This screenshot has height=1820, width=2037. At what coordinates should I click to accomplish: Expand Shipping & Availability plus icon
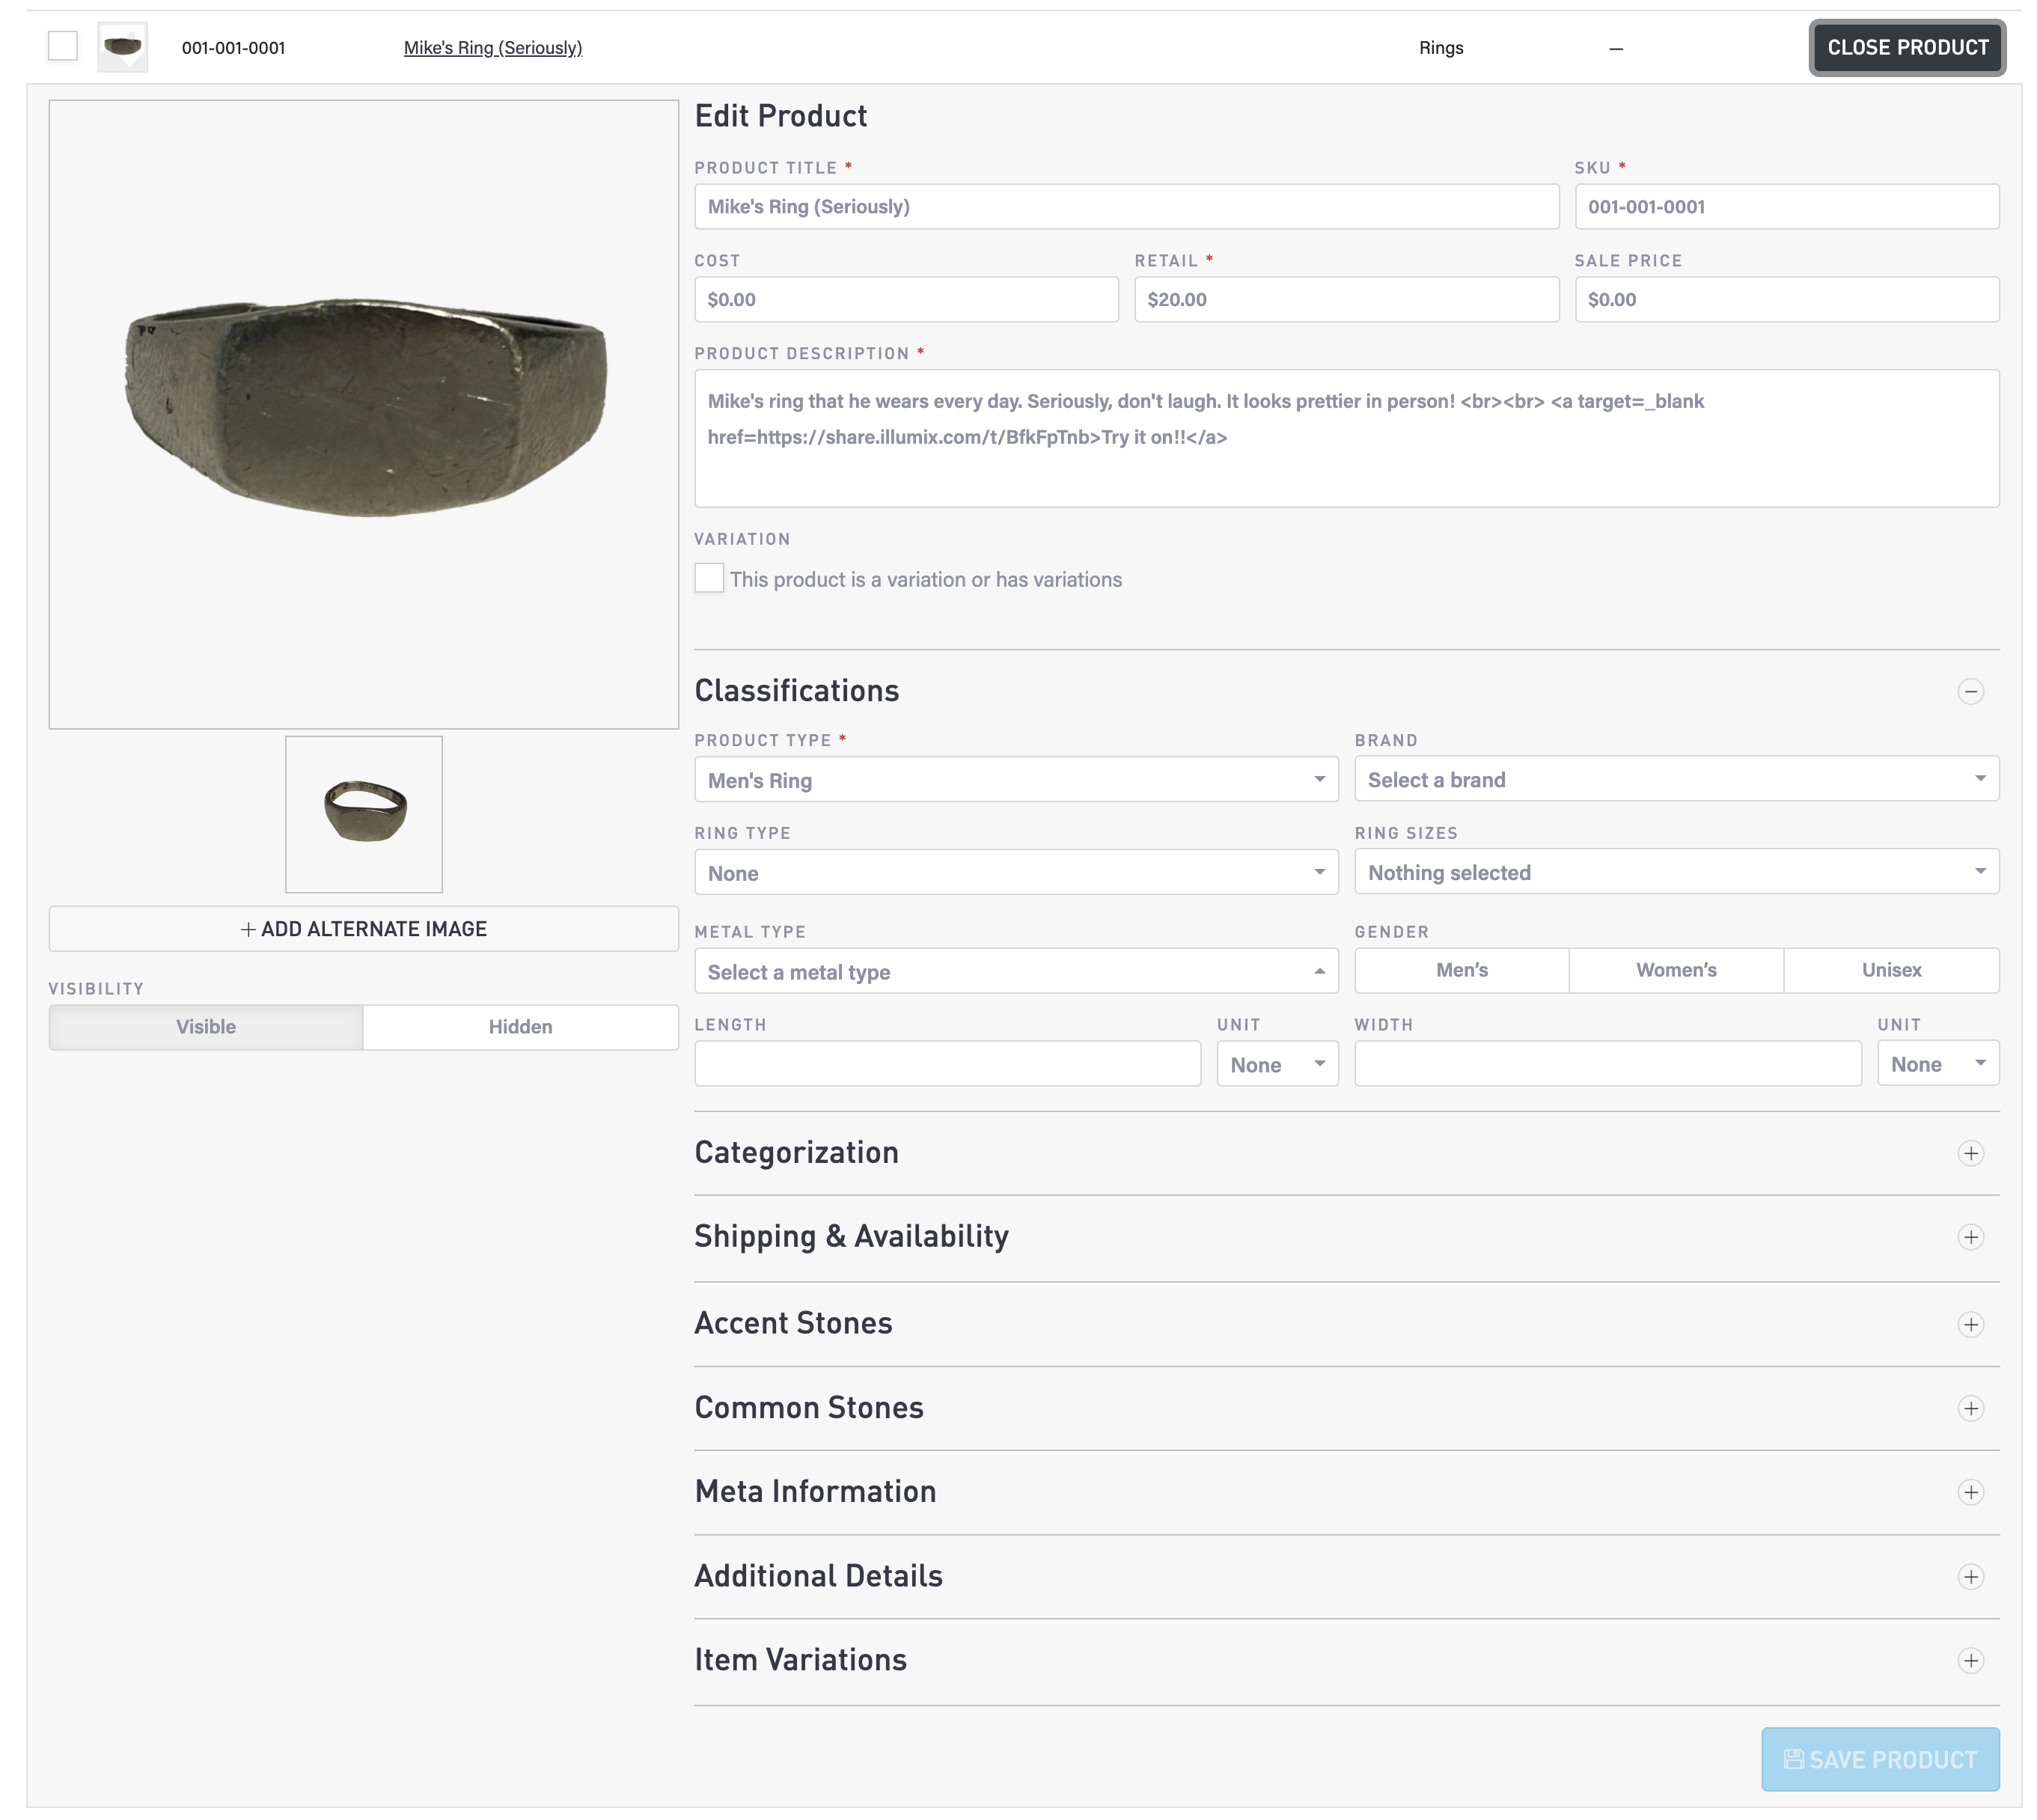coord(1969,1237)
